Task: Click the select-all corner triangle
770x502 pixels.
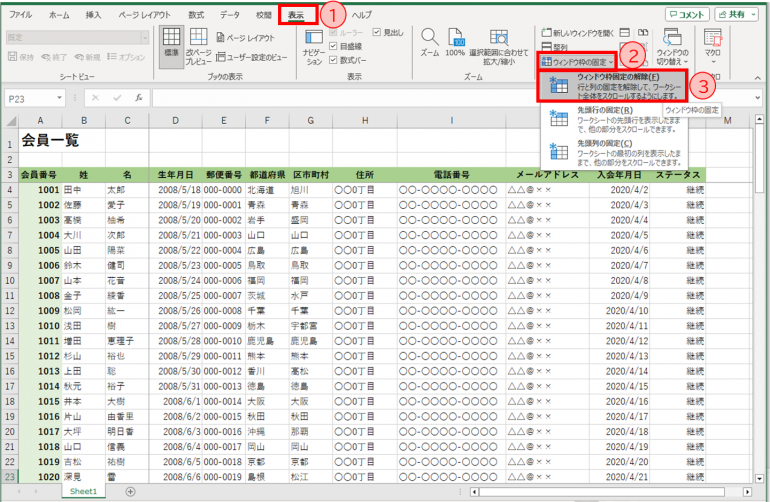Action: pos(11,120)
